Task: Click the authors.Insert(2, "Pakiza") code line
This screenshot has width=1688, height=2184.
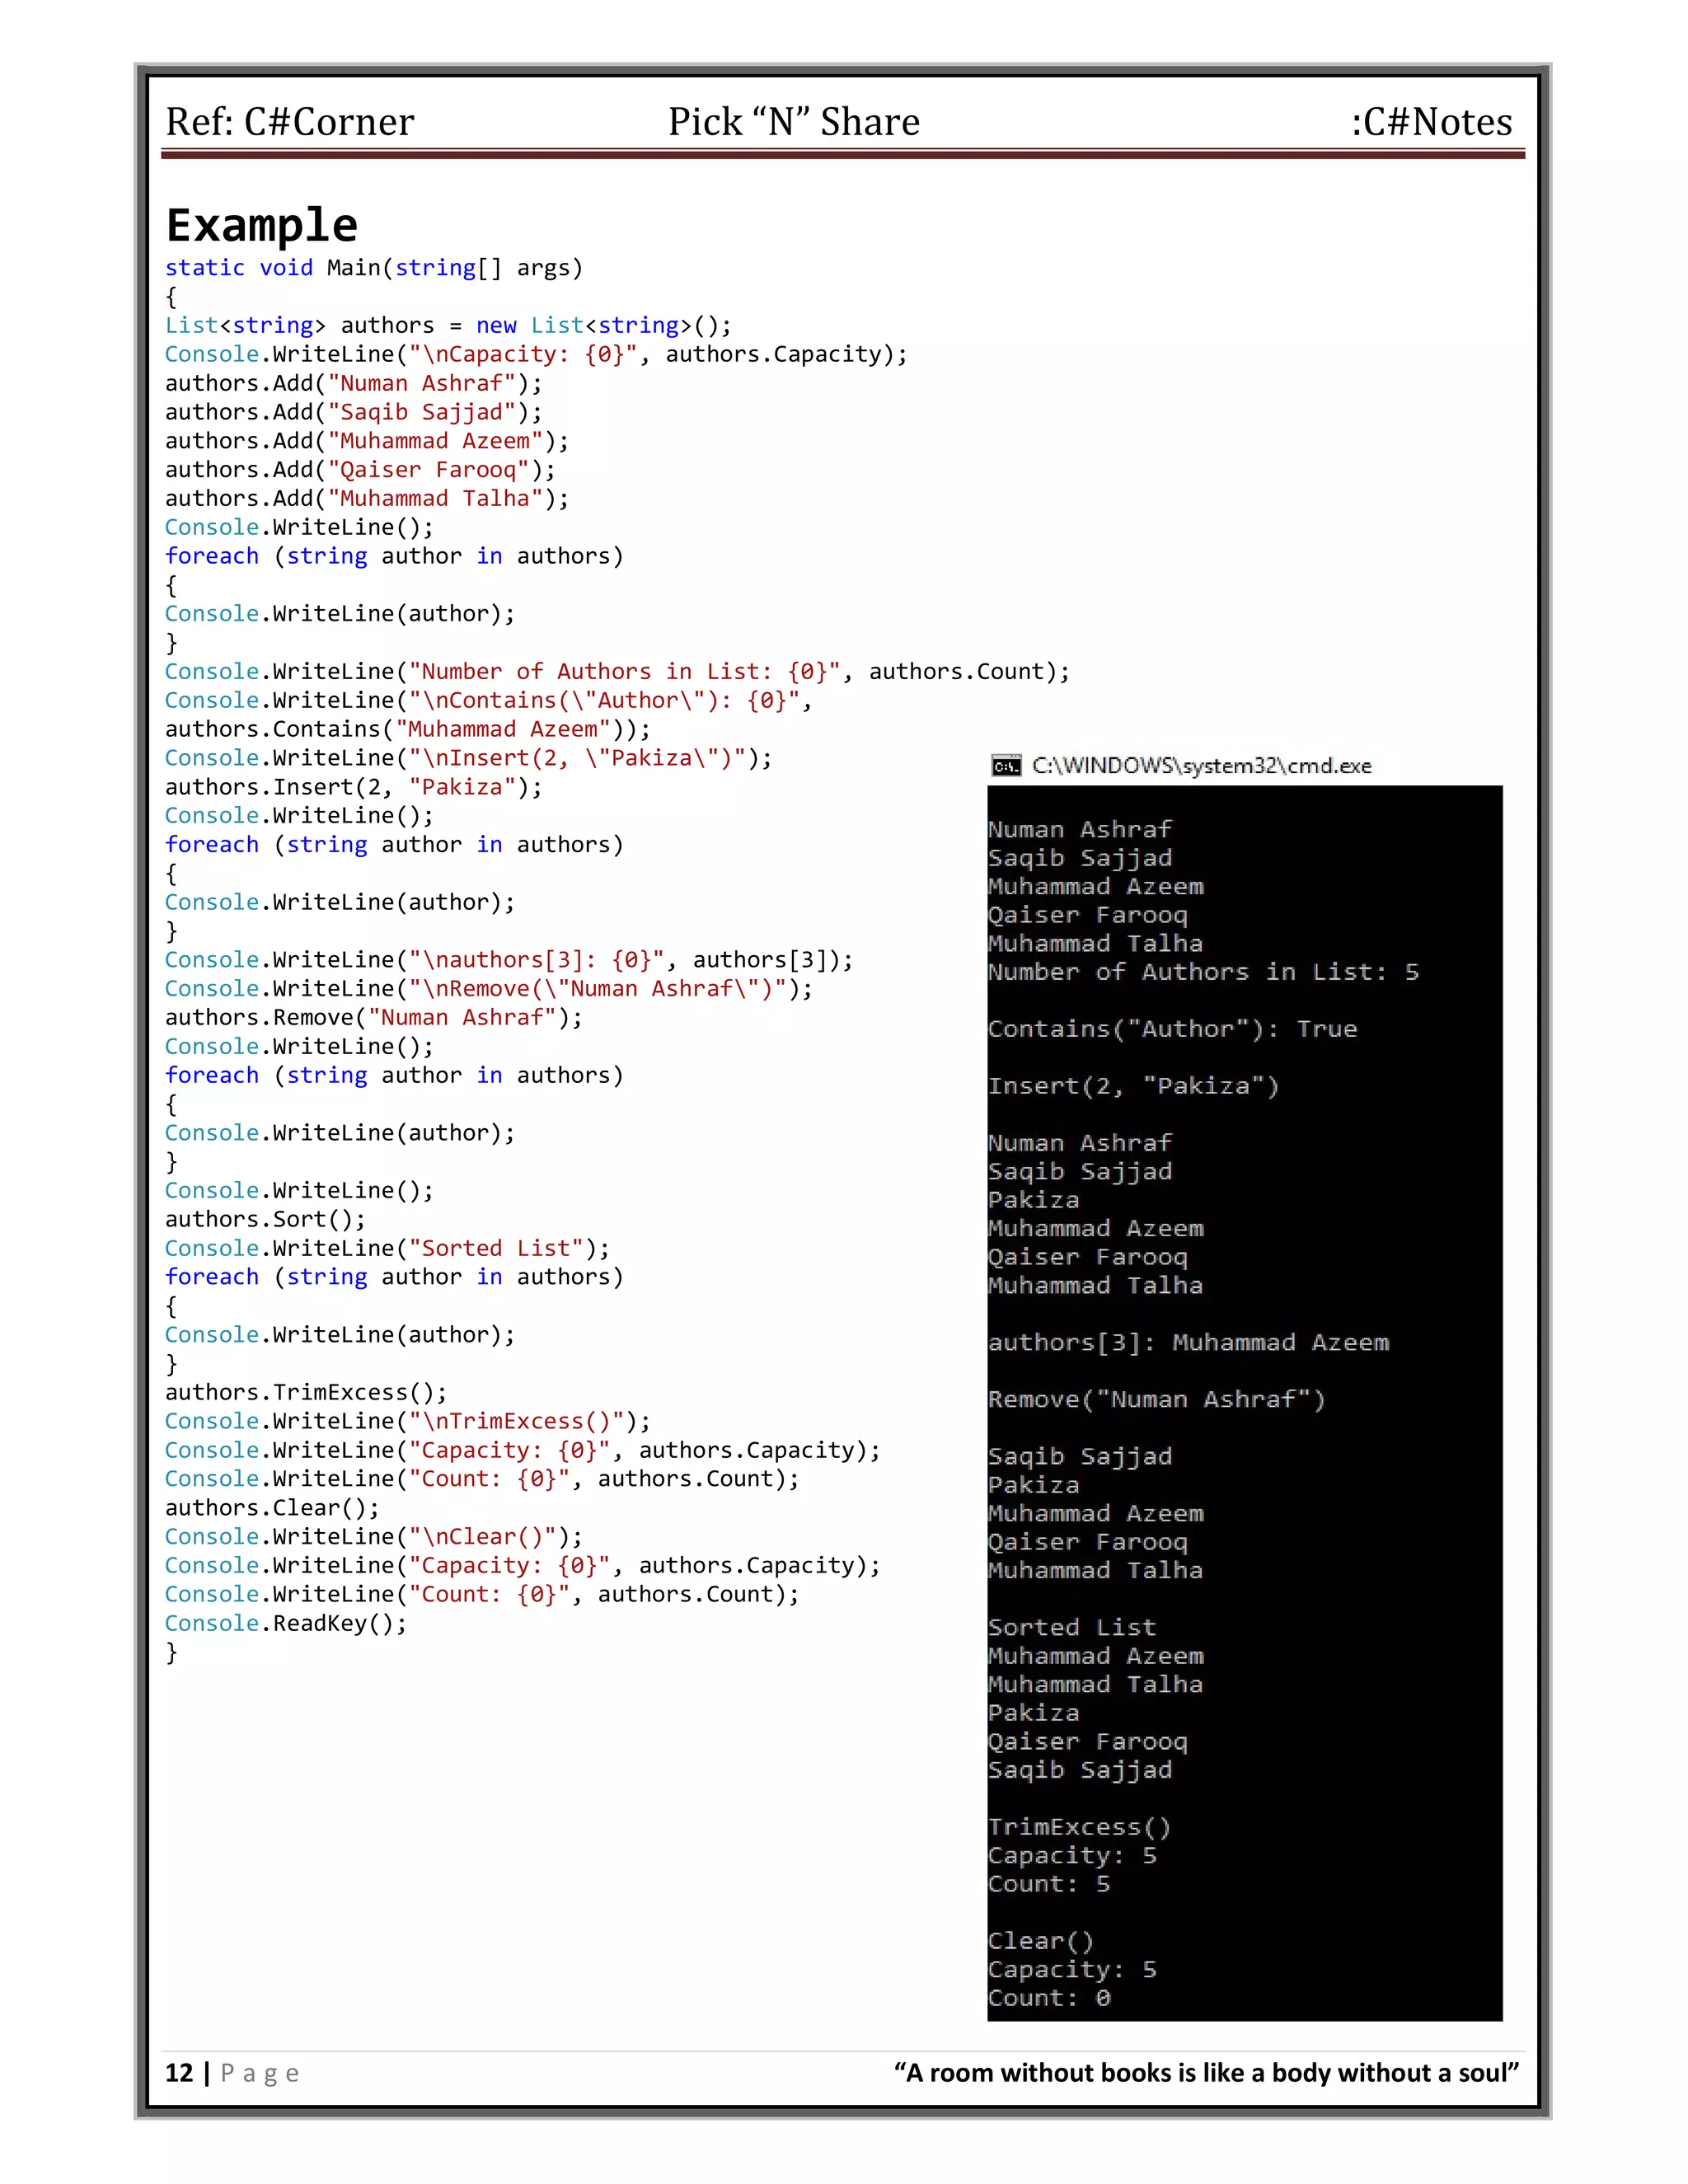Action: (353, 787)
